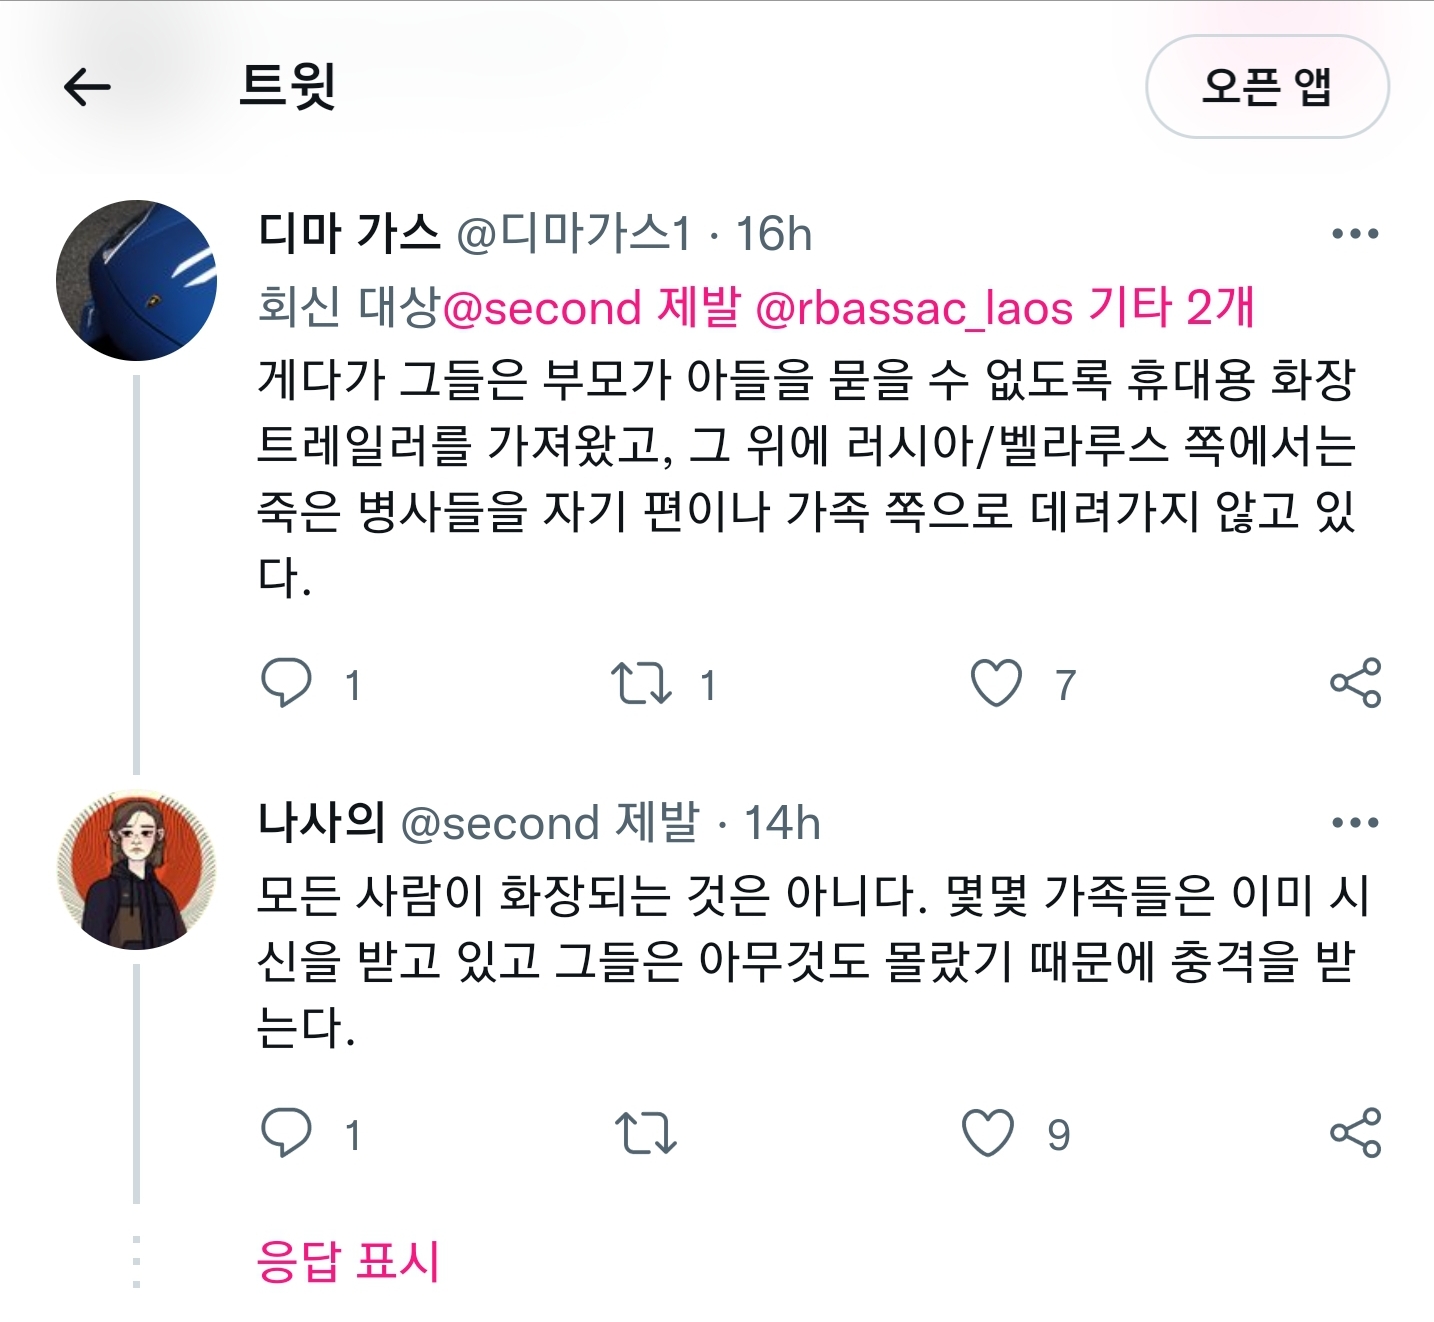Reply to 나사의 tweet
The image size is (1434, 1322).
coord(286,1133)
